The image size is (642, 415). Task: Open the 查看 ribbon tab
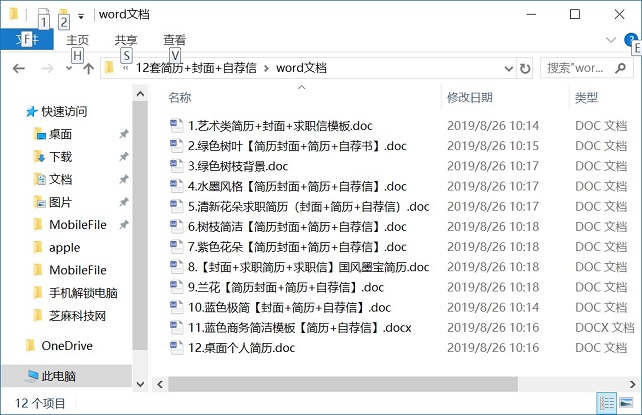click(174, 40)
